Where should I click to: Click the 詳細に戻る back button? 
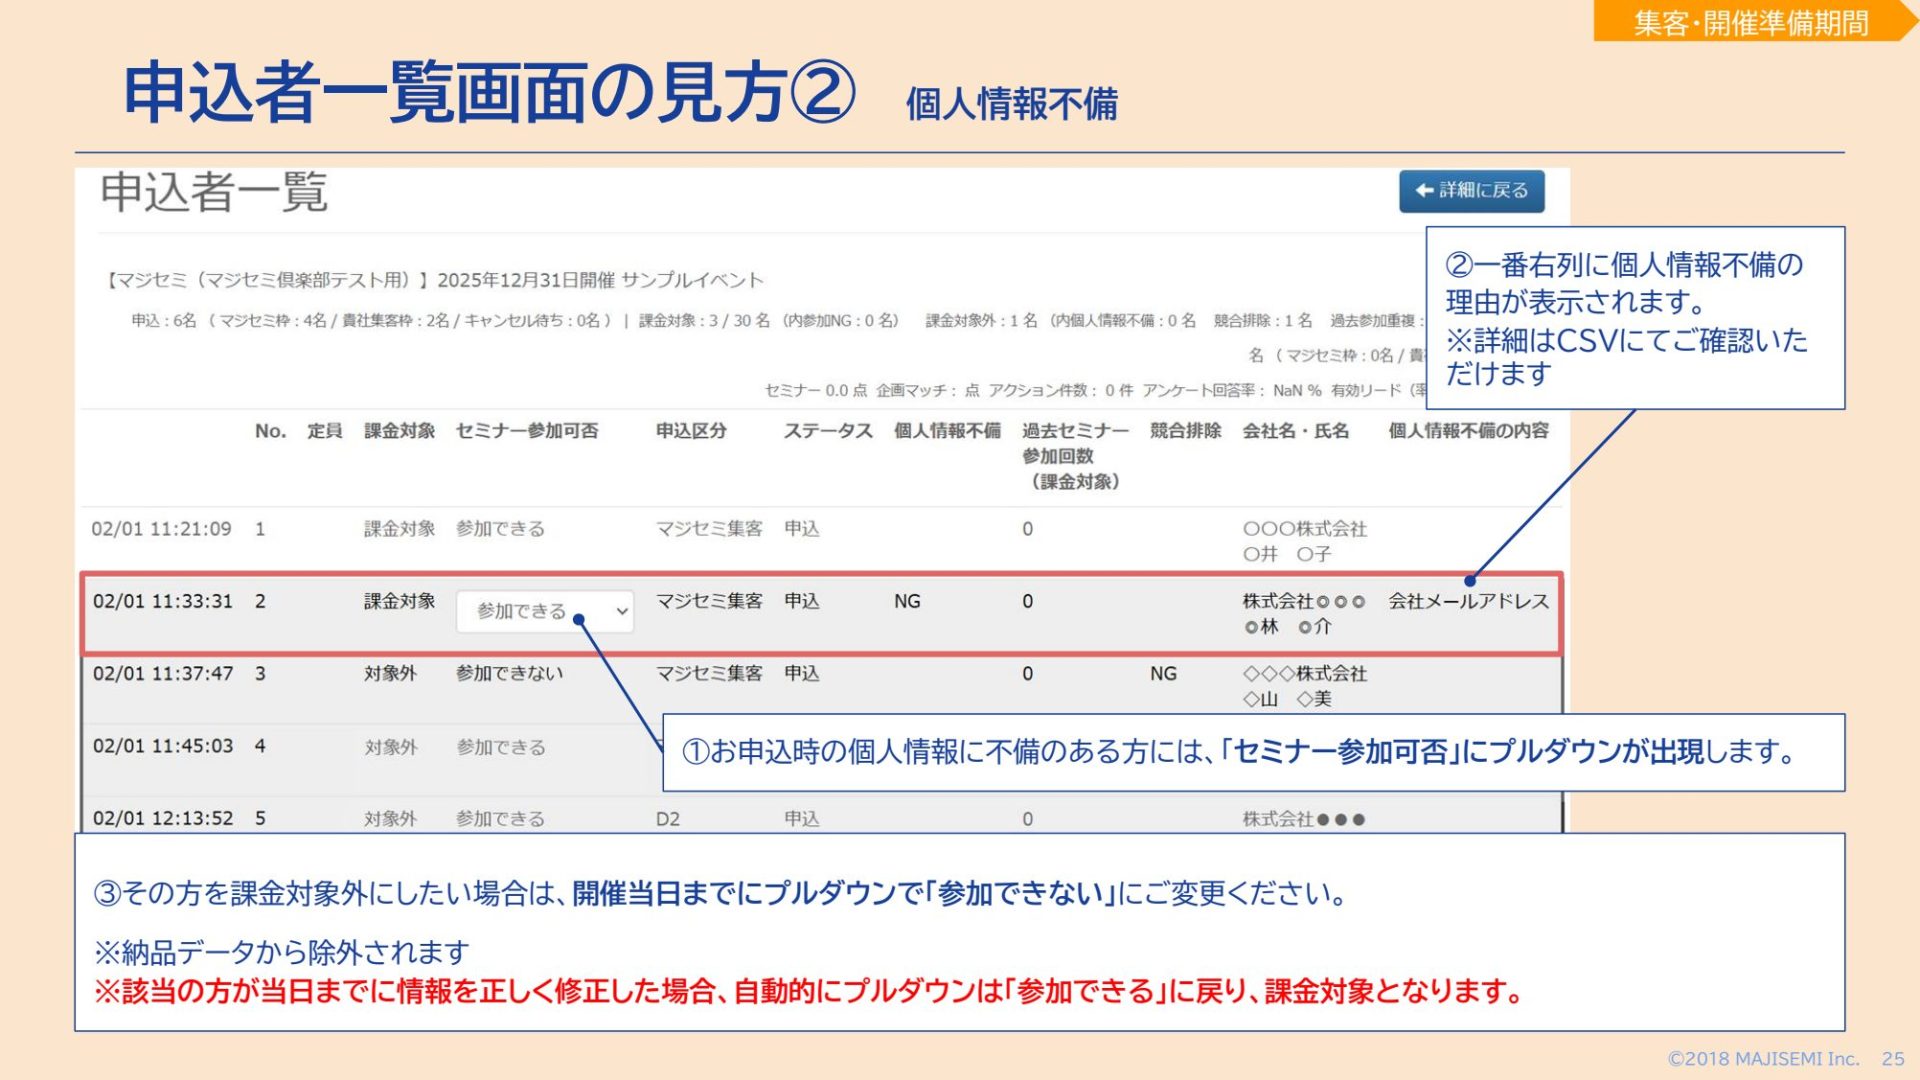point(1471,191)
